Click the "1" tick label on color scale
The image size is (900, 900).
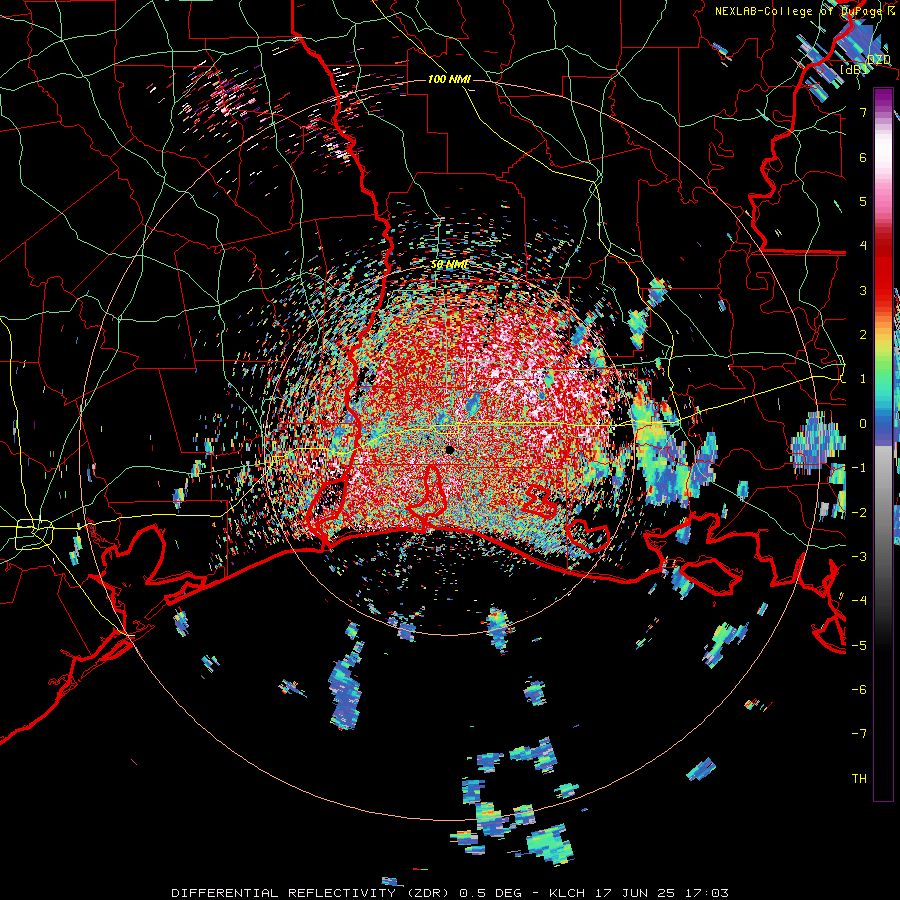coord(863,379)
